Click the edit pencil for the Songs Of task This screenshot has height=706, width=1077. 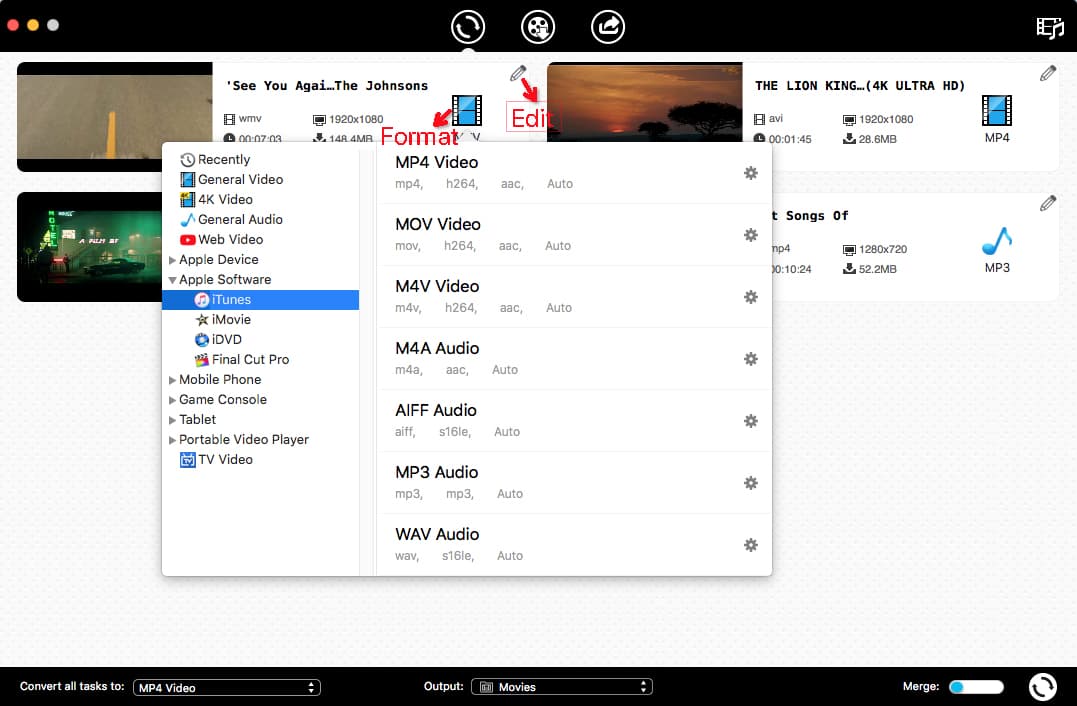coord(1047,203)
